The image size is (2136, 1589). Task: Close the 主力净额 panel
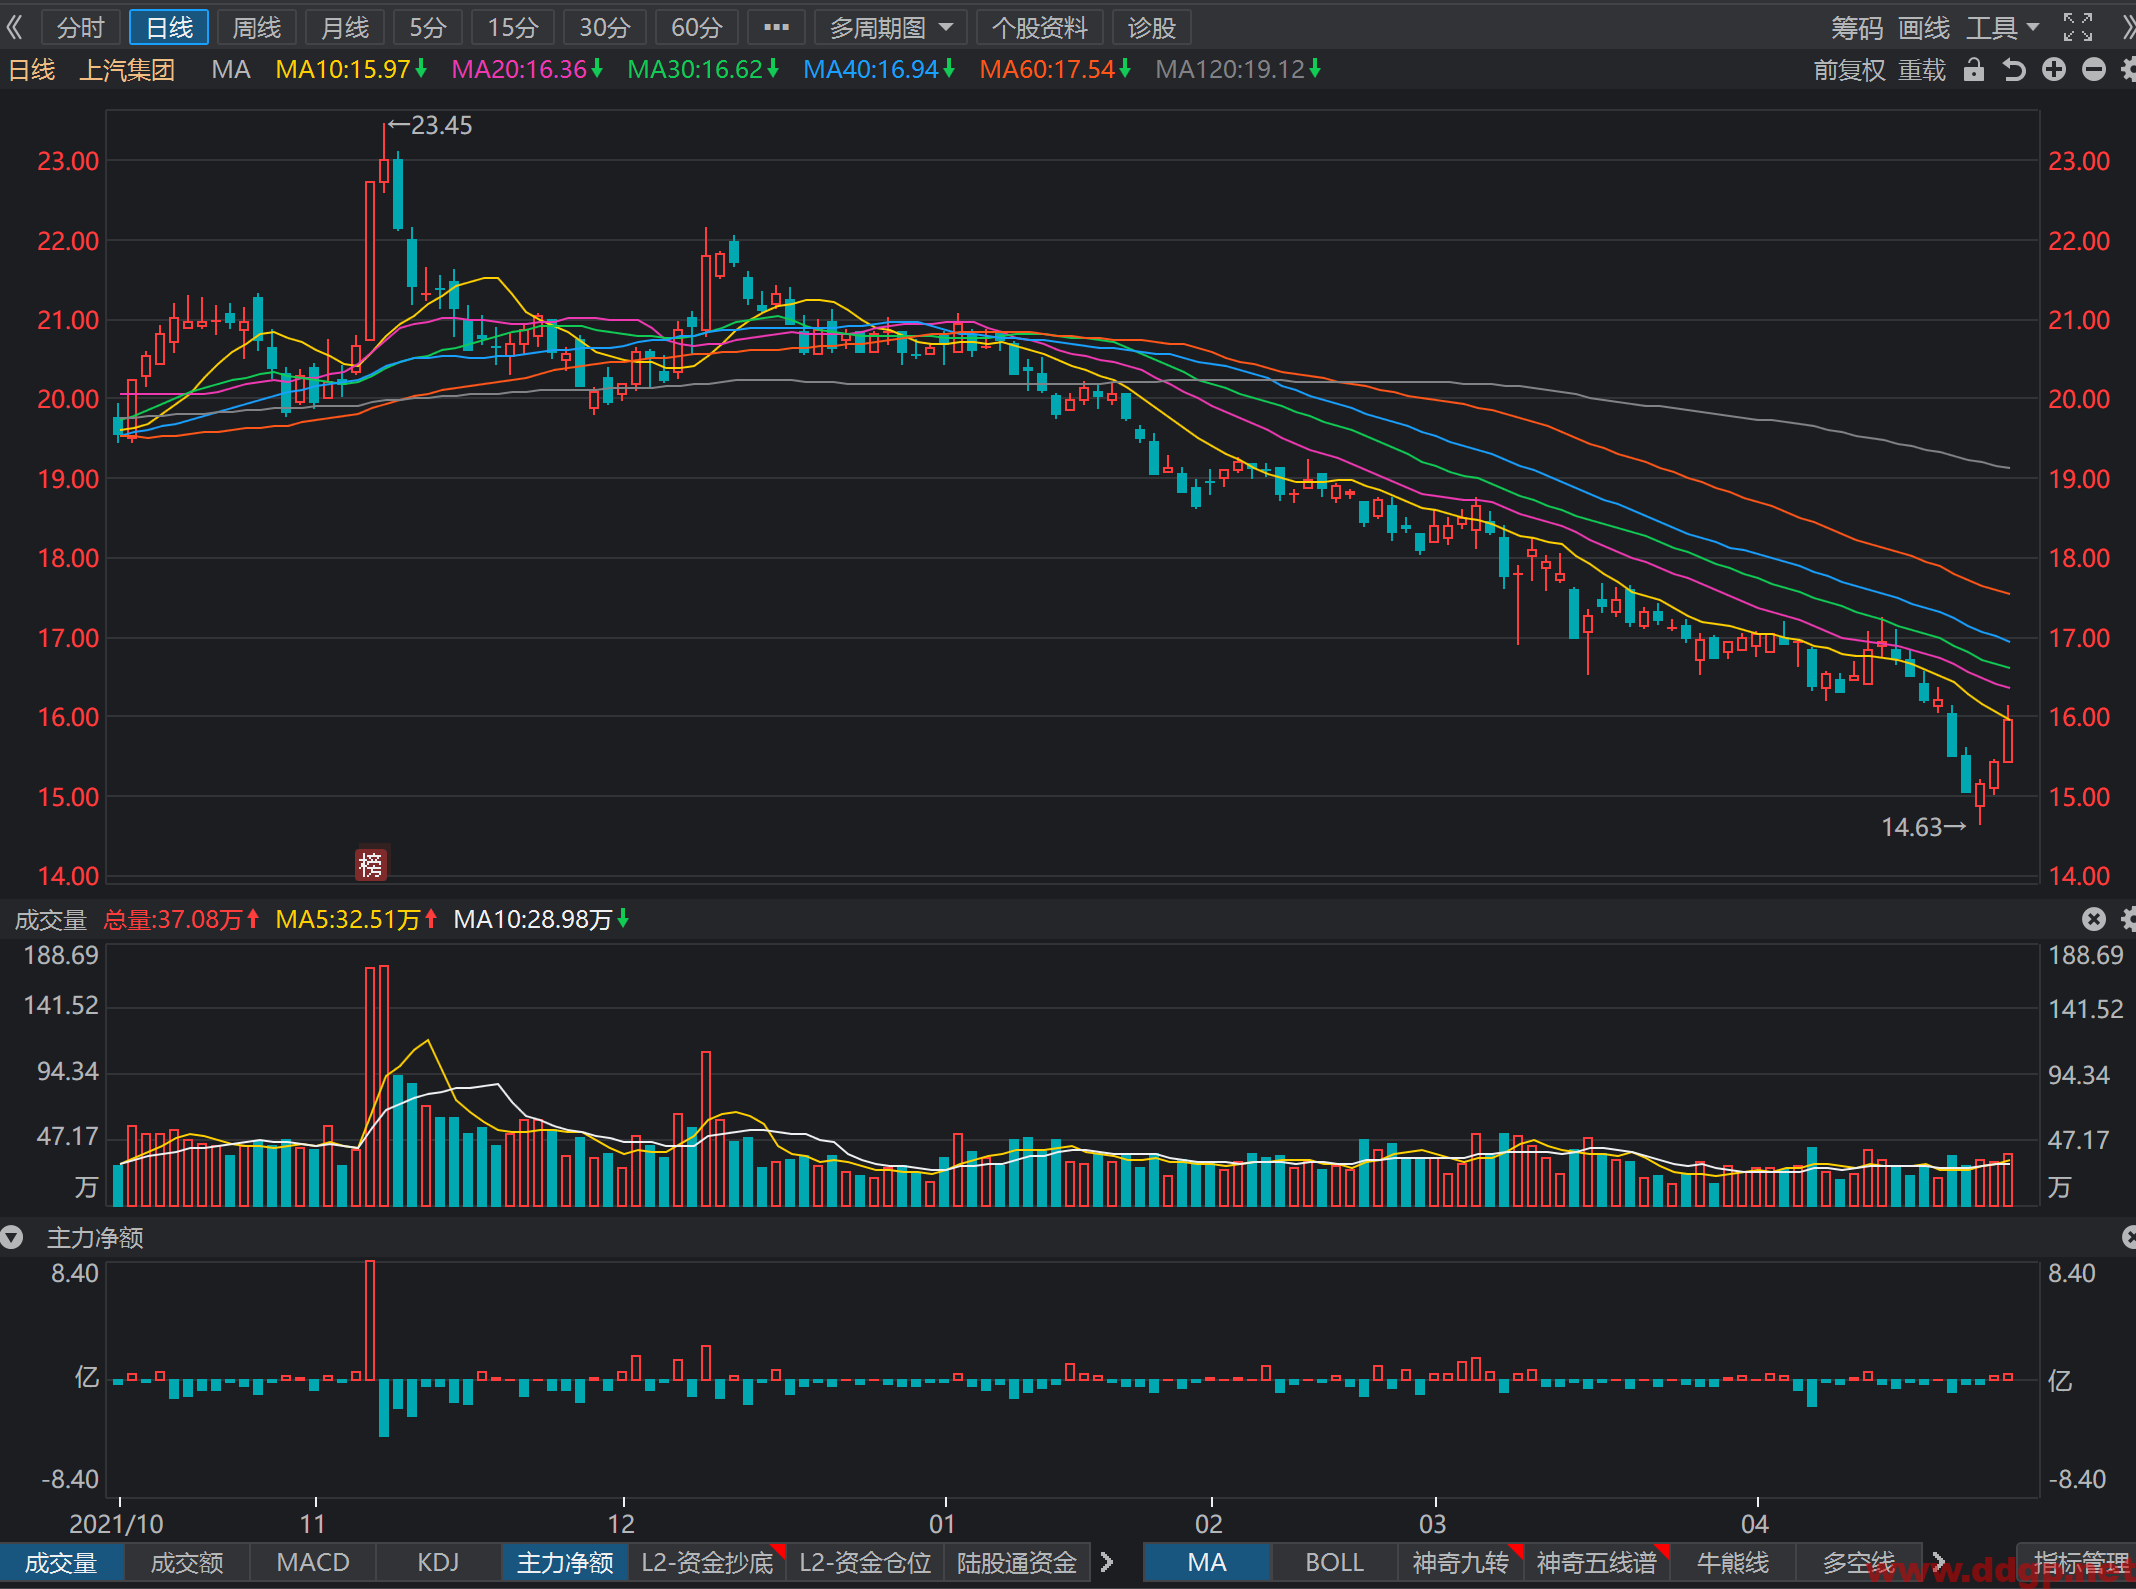2128,1238
